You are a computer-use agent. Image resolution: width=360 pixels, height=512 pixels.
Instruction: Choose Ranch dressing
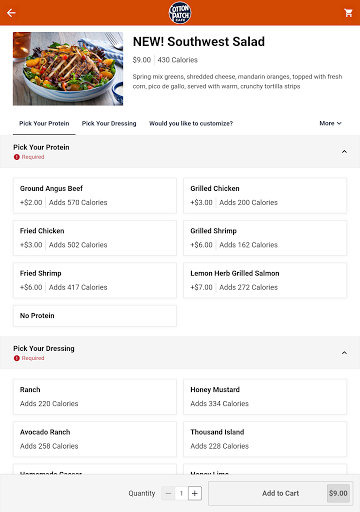pos(95,397)
